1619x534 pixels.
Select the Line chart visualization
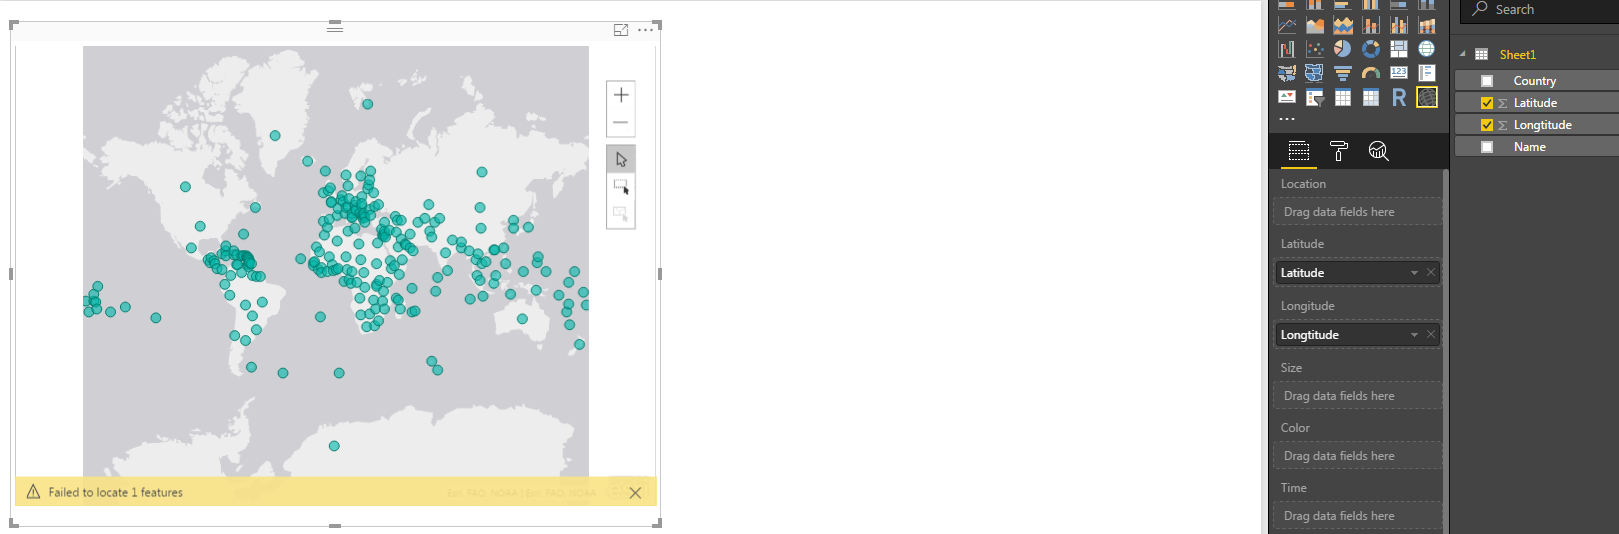point(1287,25)
